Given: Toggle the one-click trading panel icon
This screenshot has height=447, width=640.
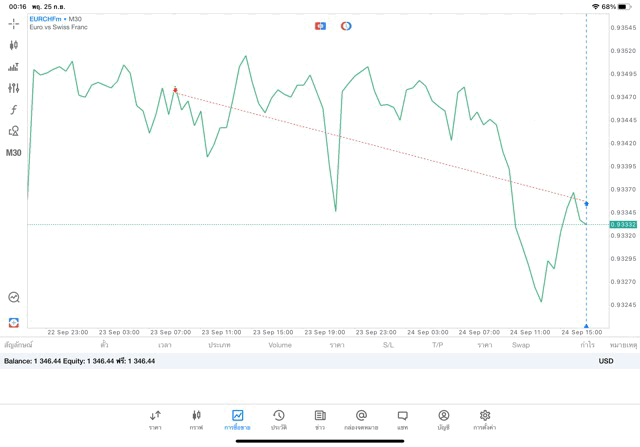Looking at the screenshot, I should tap(320, 26).
